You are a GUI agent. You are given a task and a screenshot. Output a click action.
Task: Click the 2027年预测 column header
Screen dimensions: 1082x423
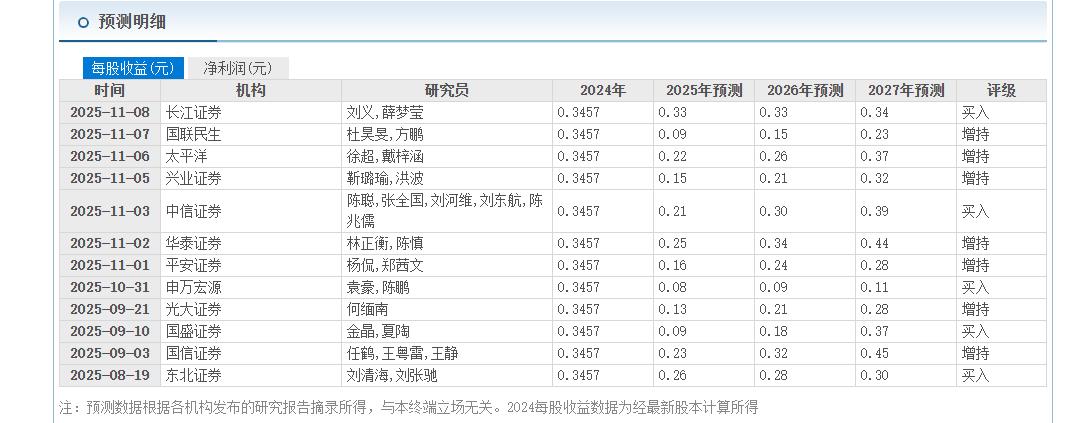[x=906, y=90]
